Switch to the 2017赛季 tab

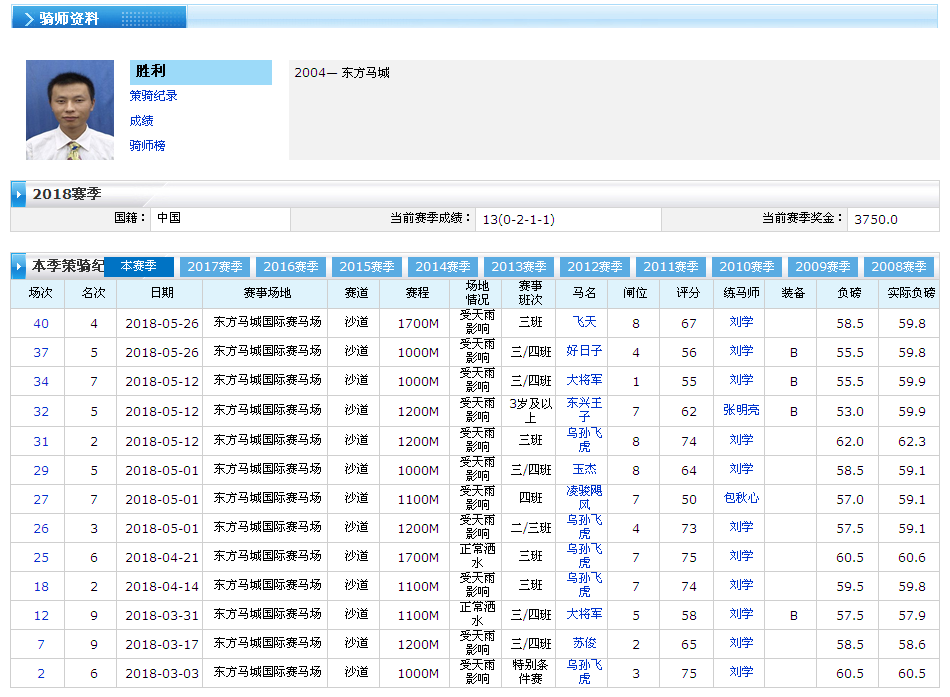pos(215,267)
